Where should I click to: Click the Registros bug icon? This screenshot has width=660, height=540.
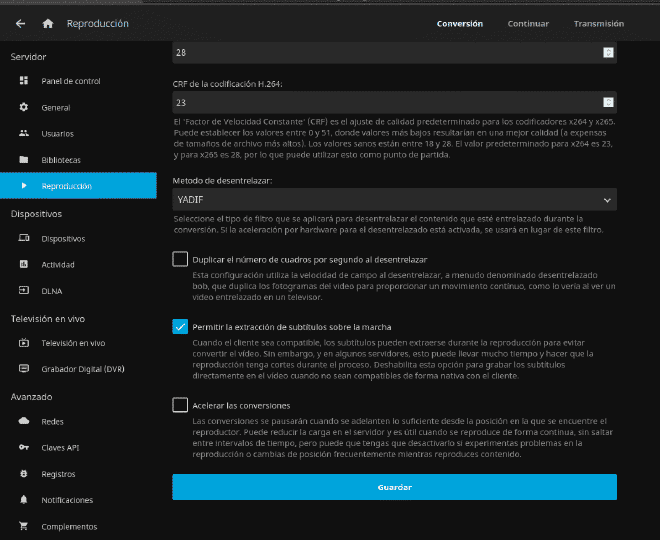click(24, 473)
